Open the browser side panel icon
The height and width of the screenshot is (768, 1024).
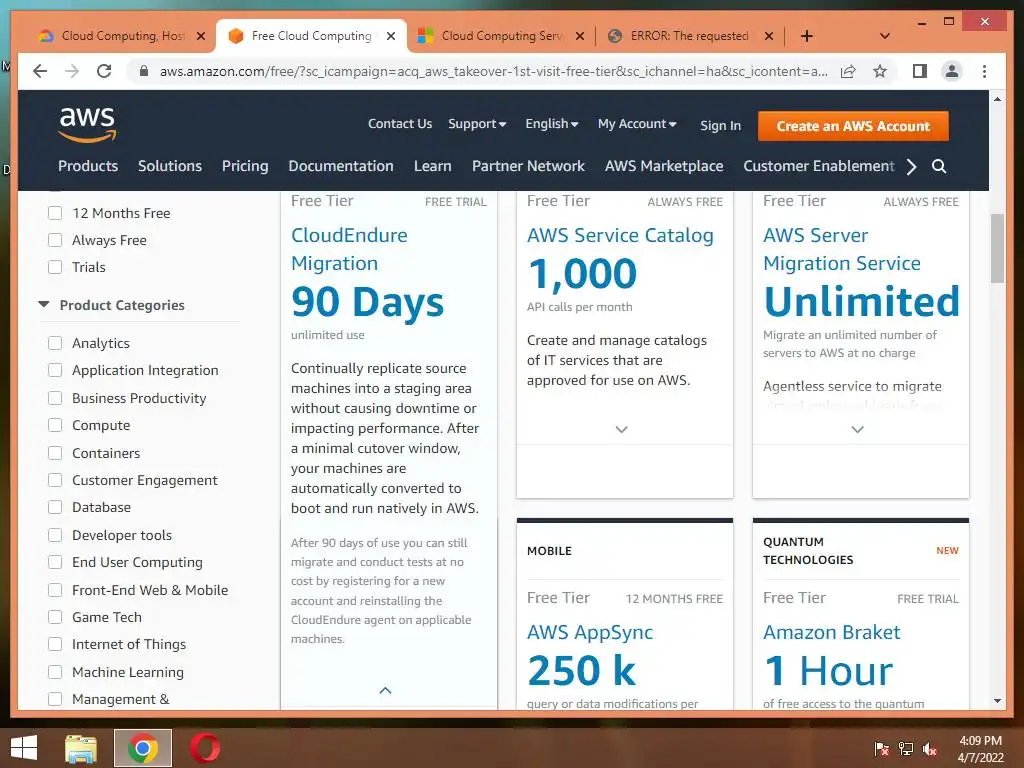(x=920, y=71)
